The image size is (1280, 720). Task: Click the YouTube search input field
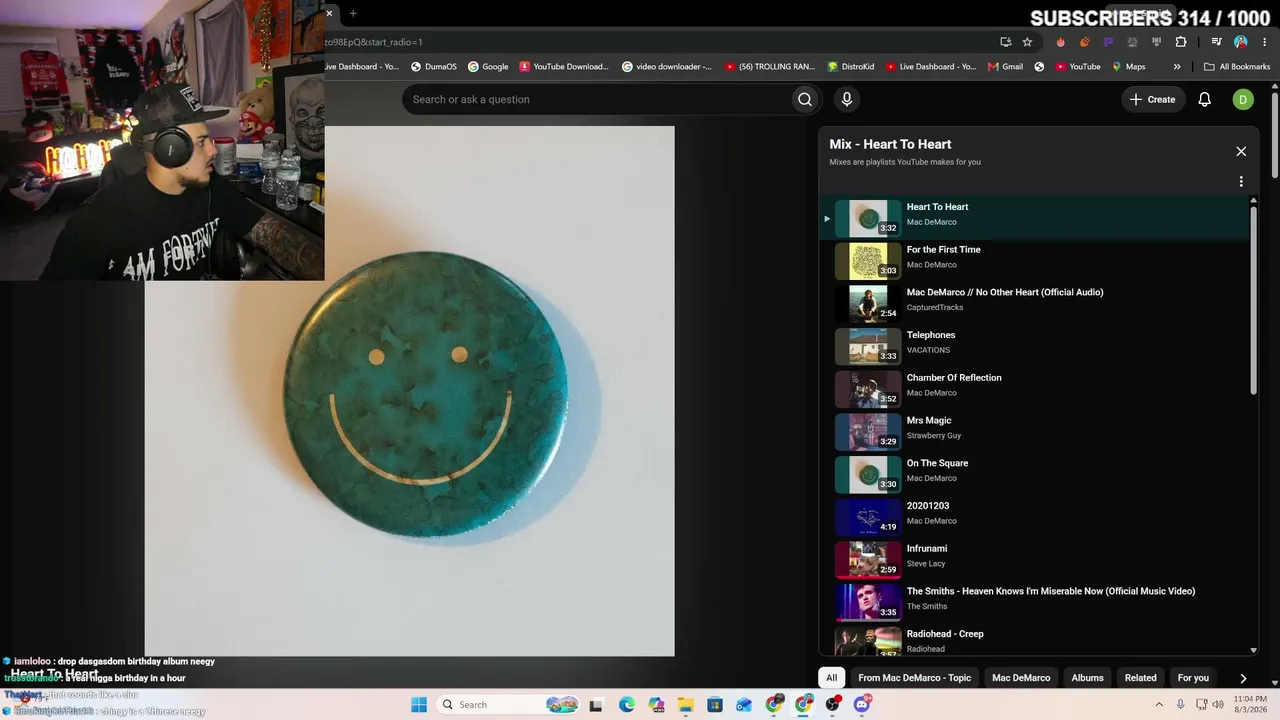point(597,99)
